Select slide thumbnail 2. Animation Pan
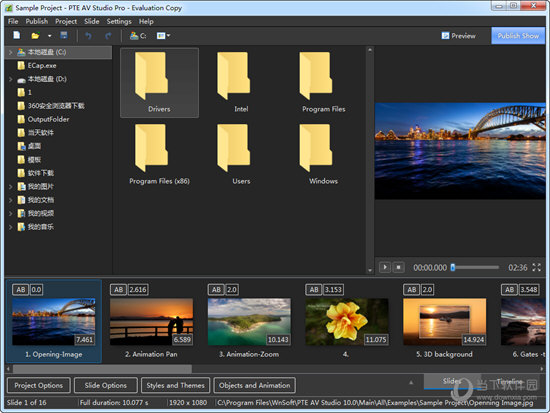Screen dimensions: 550x413 coord(151,322)
